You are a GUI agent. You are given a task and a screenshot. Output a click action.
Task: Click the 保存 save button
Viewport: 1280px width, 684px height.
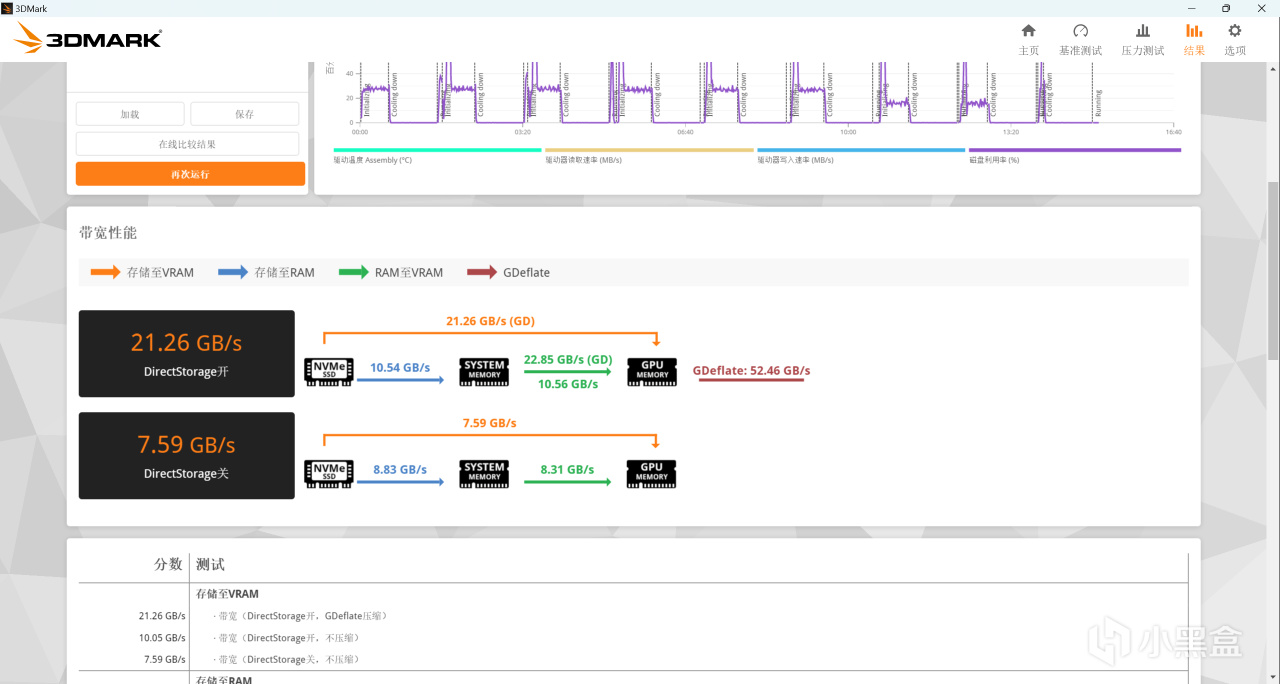[245, 114]
